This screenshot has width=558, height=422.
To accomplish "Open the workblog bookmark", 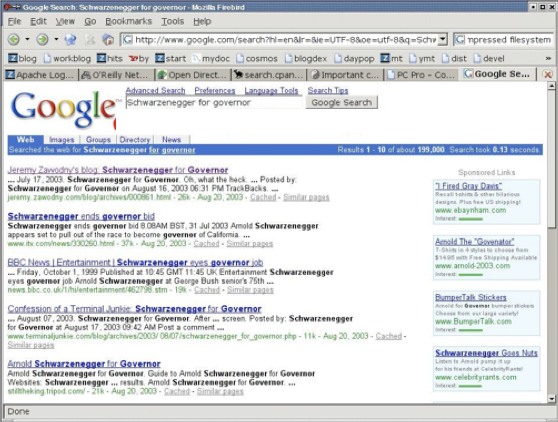I will (x=67, y=58).
